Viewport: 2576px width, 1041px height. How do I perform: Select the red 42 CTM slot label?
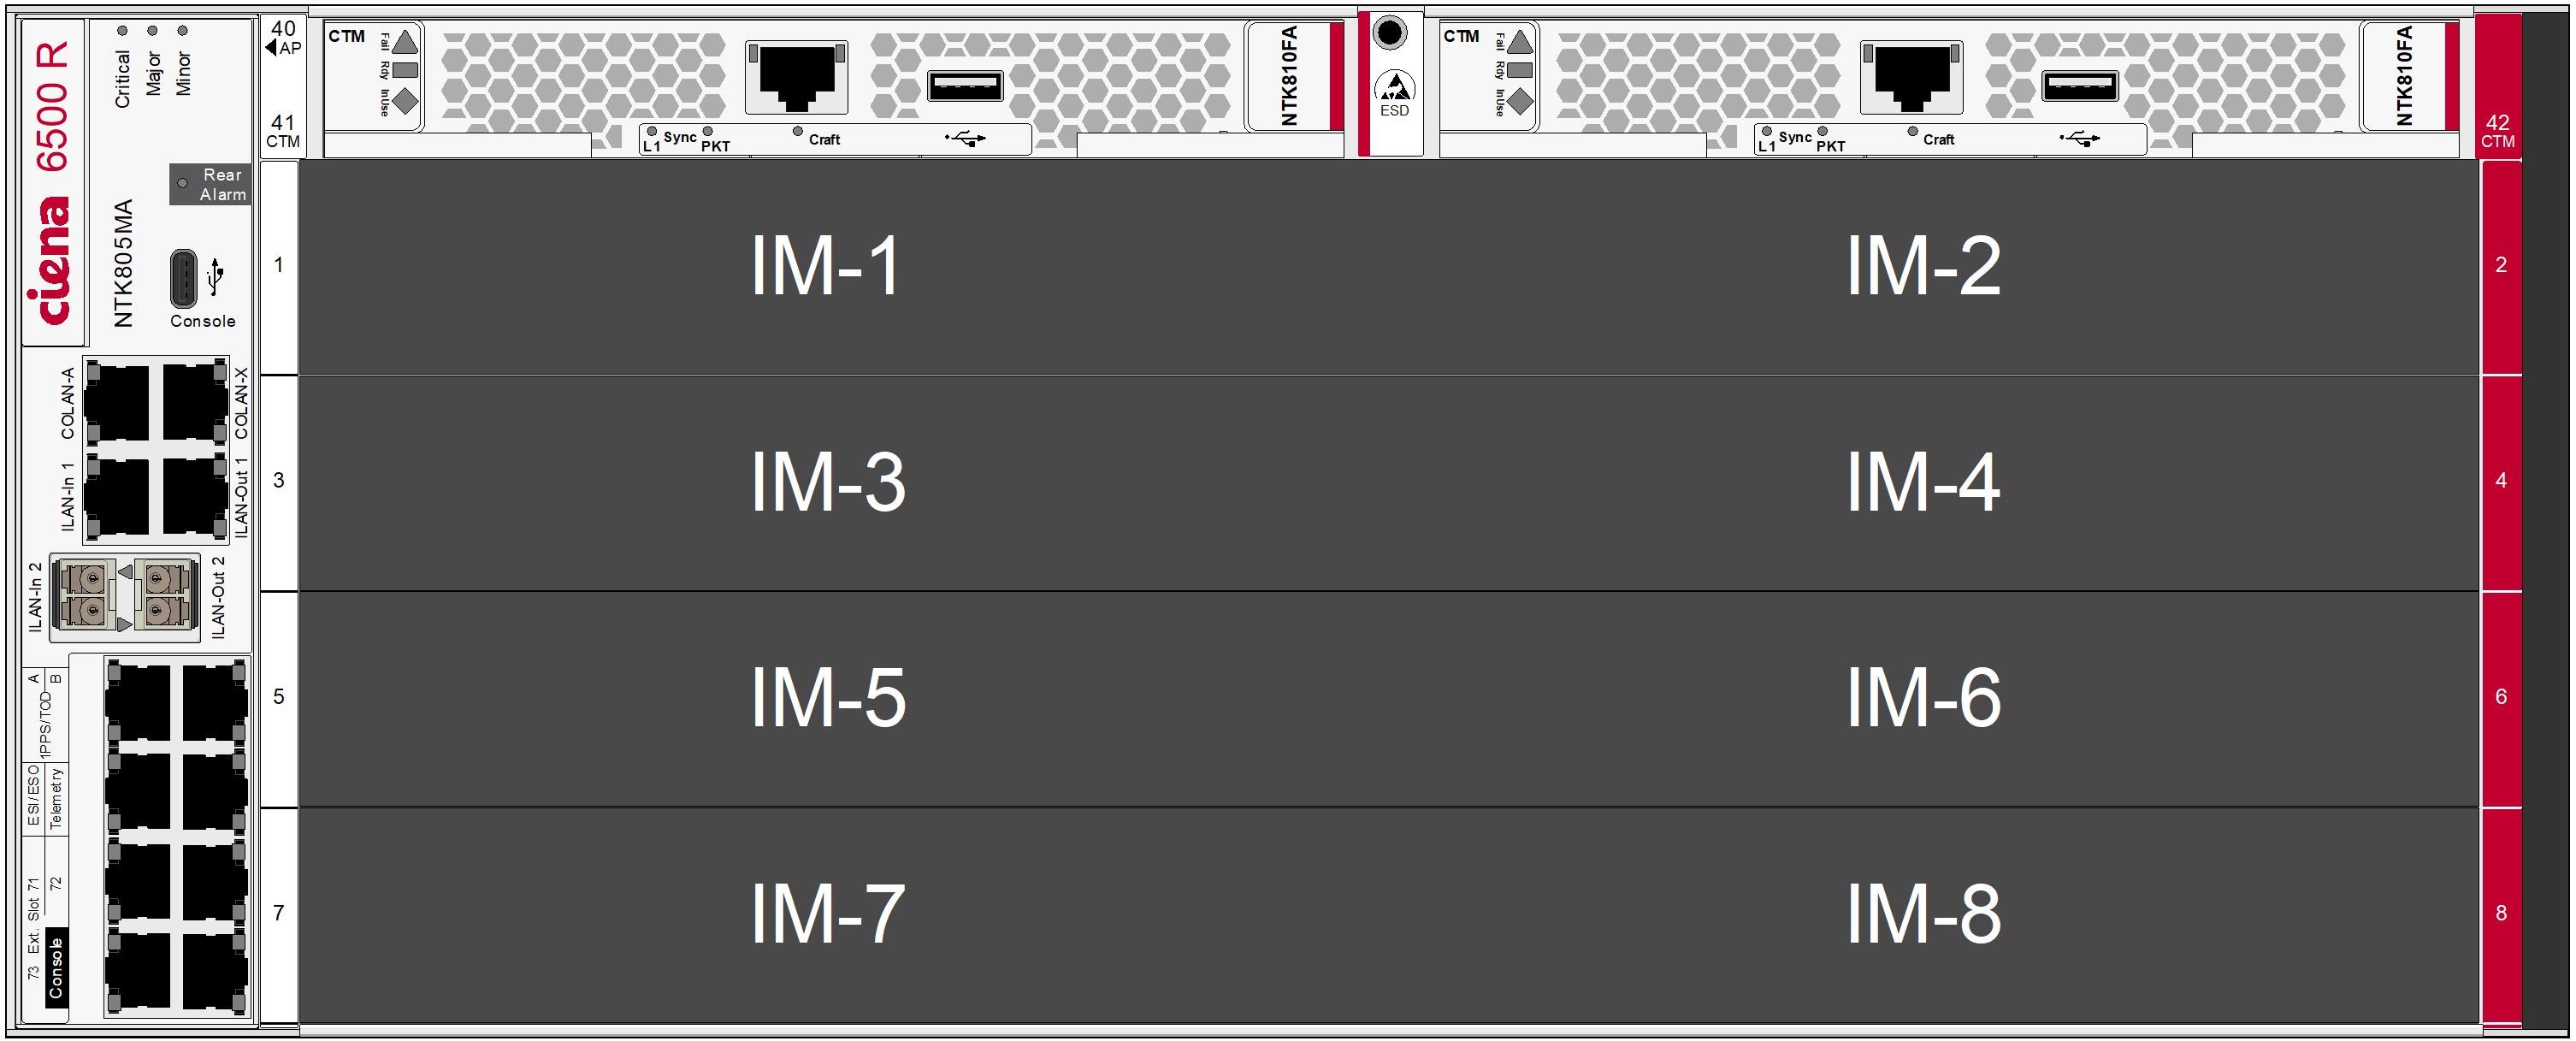click(x=2498, y=130)
